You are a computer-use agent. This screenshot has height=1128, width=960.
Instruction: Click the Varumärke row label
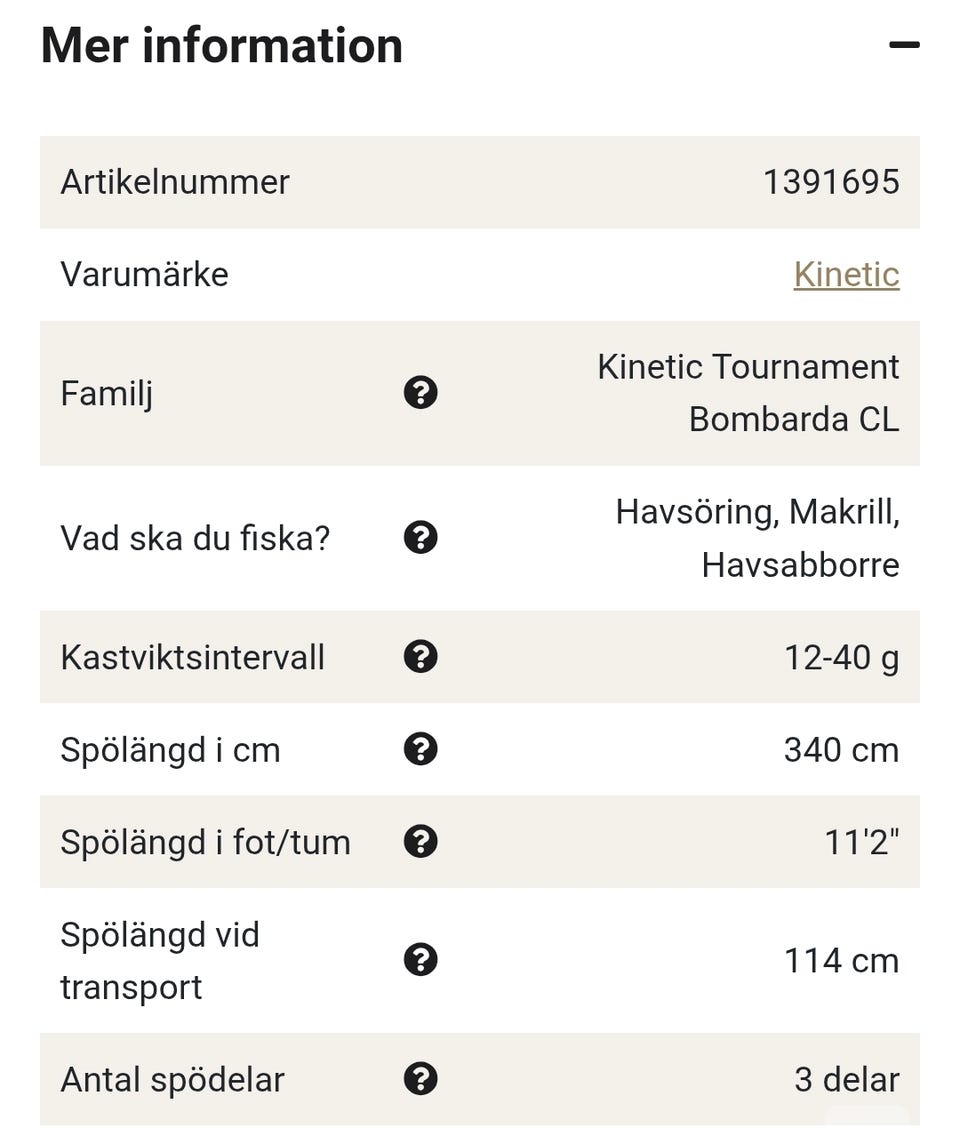[145, 274]
